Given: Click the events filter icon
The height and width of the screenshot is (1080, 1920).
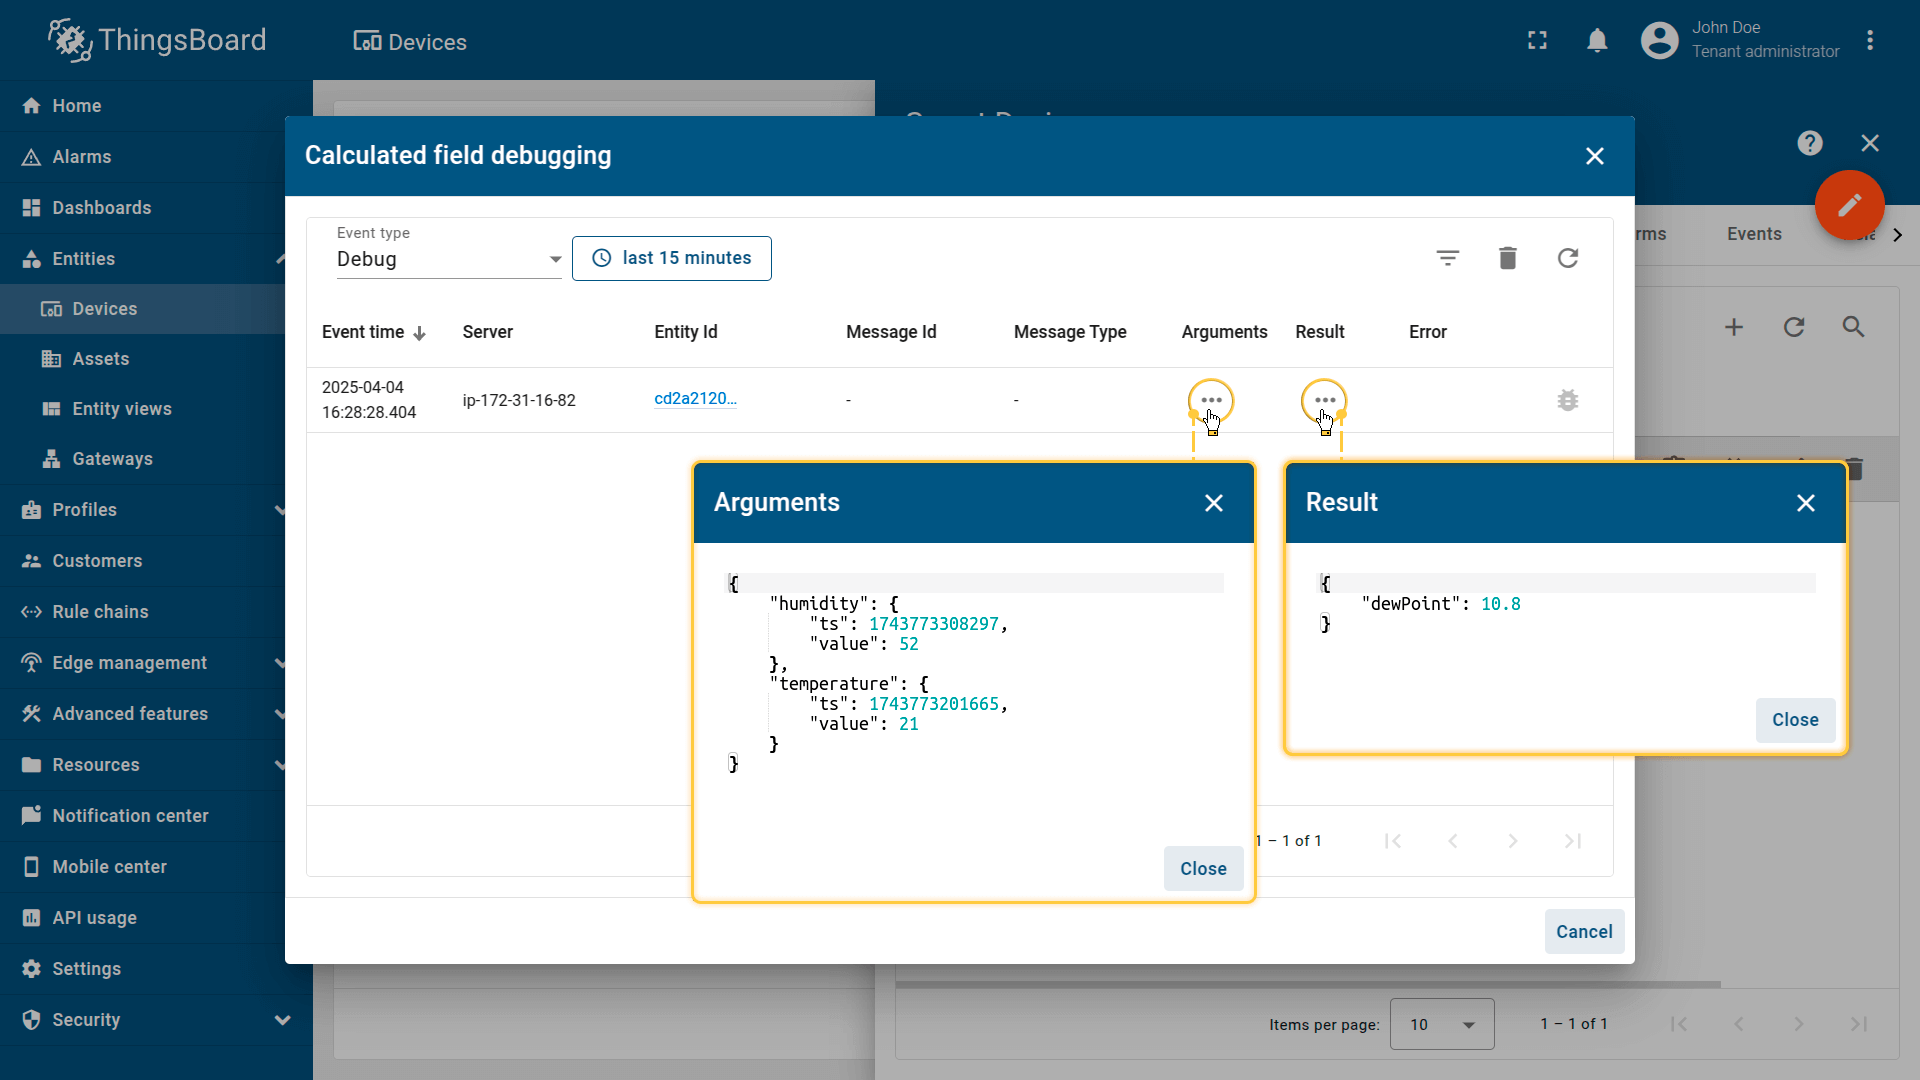Looking at the screenshot, I should tap(1447, 258).
